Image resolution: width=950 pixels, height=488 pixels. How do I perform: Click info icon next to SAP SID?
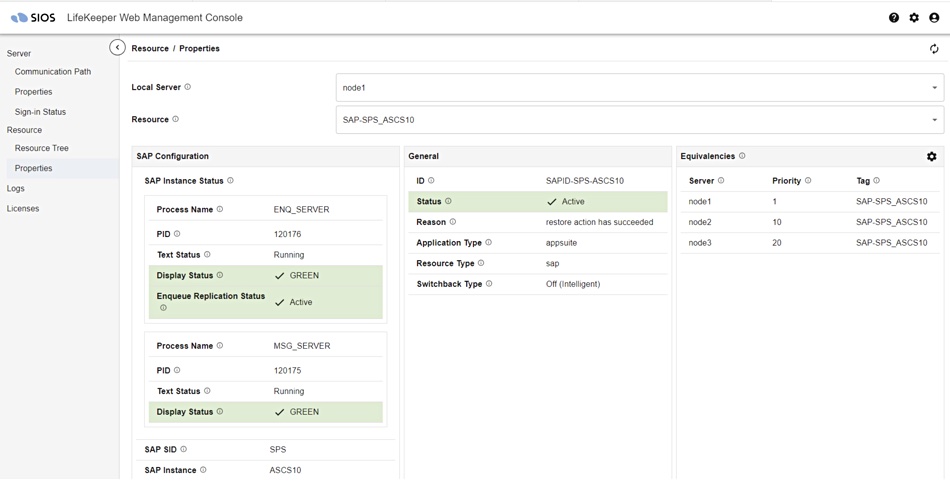coord(183,449)
